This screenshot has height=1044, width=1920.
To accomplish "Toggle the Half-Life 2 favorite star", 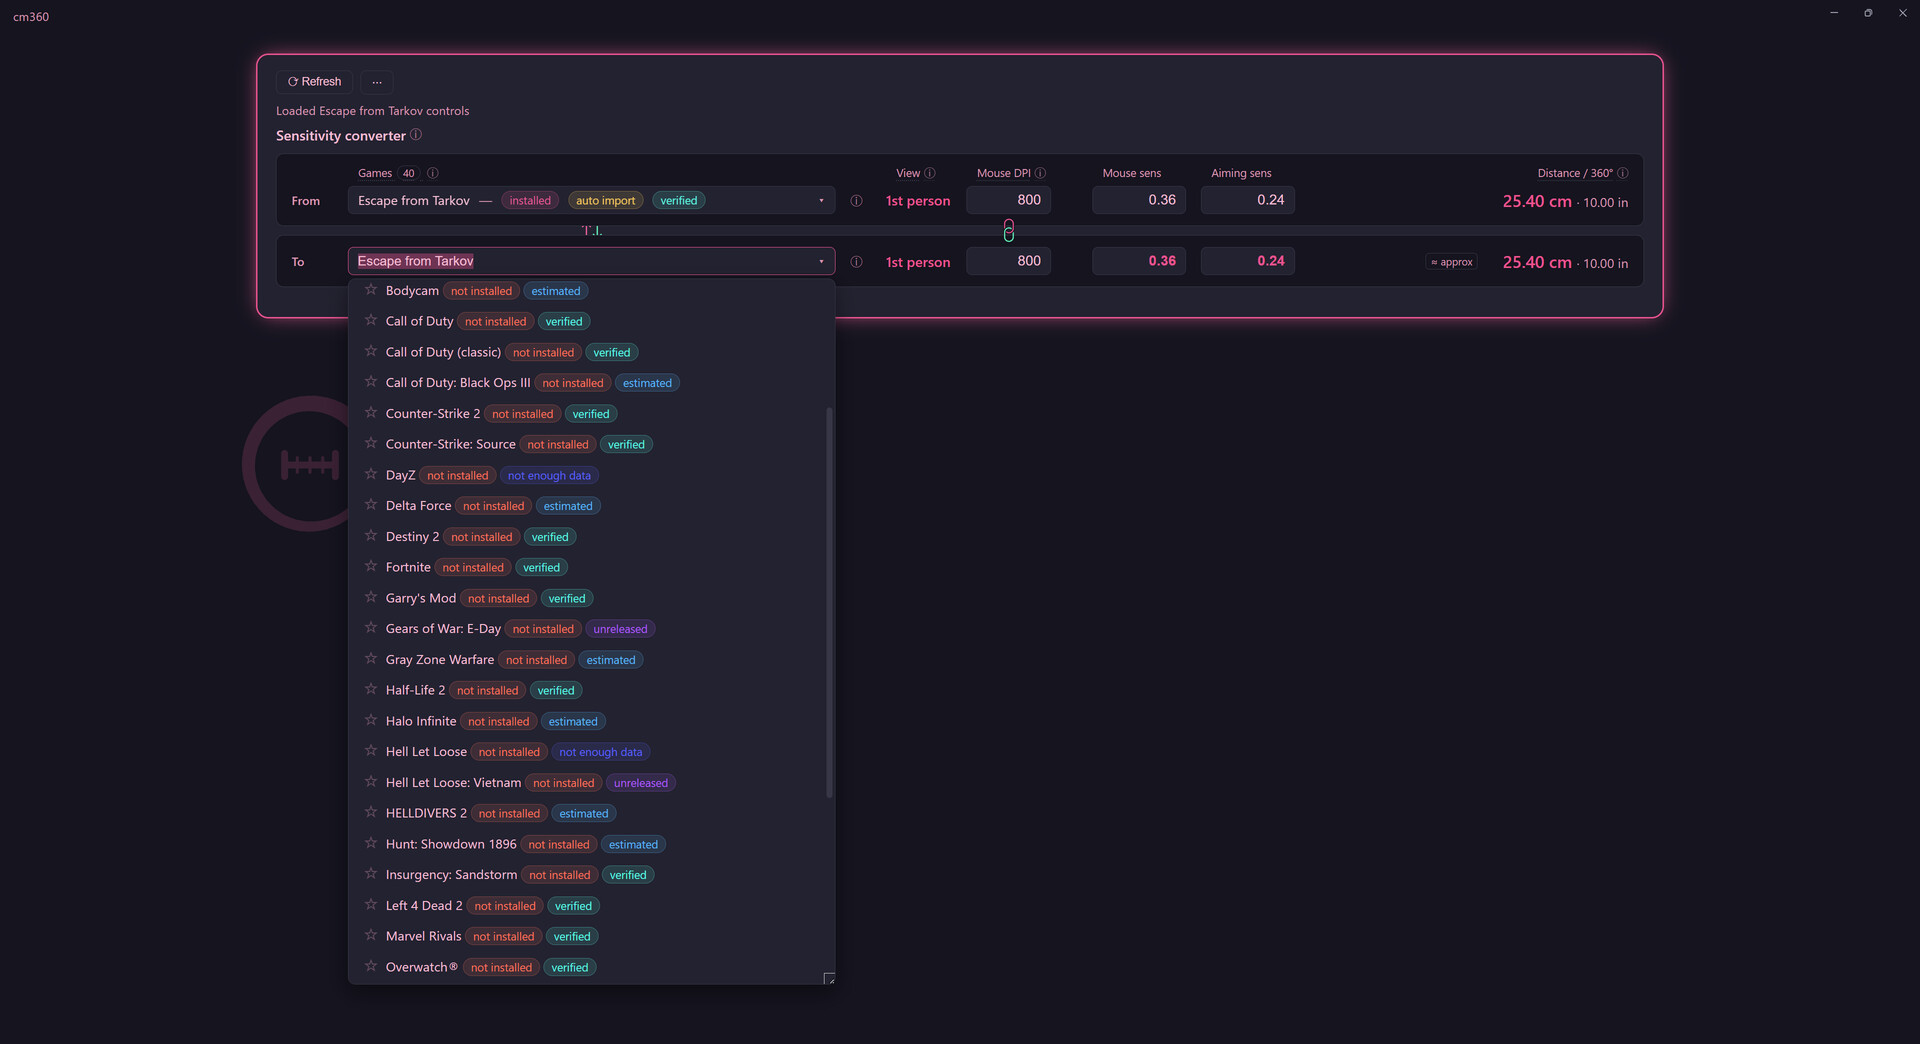I will click(371, 690).
